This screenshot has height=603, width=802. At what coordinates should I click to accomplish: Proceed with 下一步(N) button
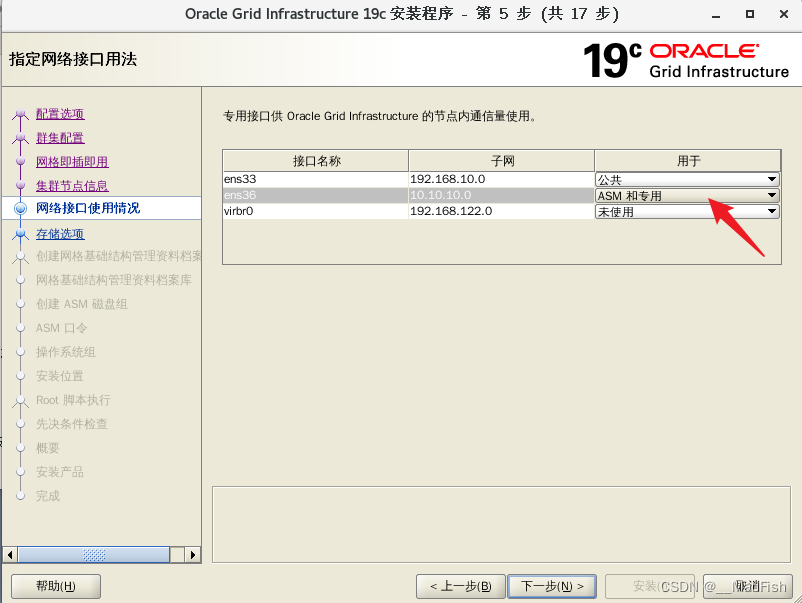click(x=552, y=586)
